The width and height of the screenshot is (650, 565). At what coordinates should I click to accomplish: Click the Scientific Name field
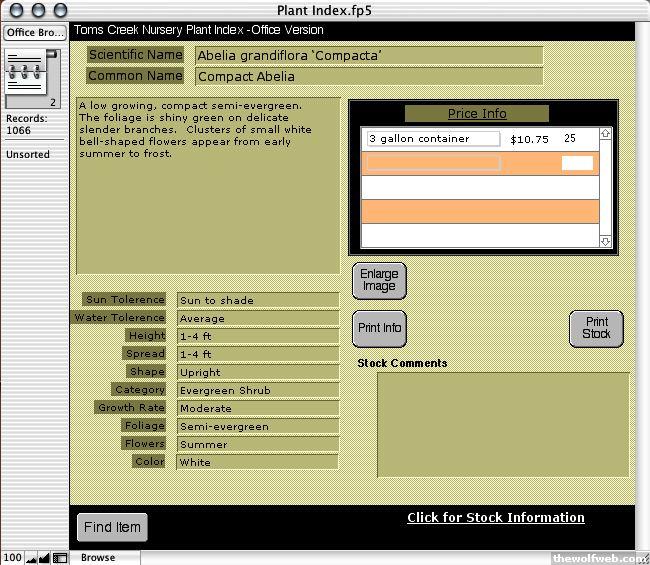[368, 55]
